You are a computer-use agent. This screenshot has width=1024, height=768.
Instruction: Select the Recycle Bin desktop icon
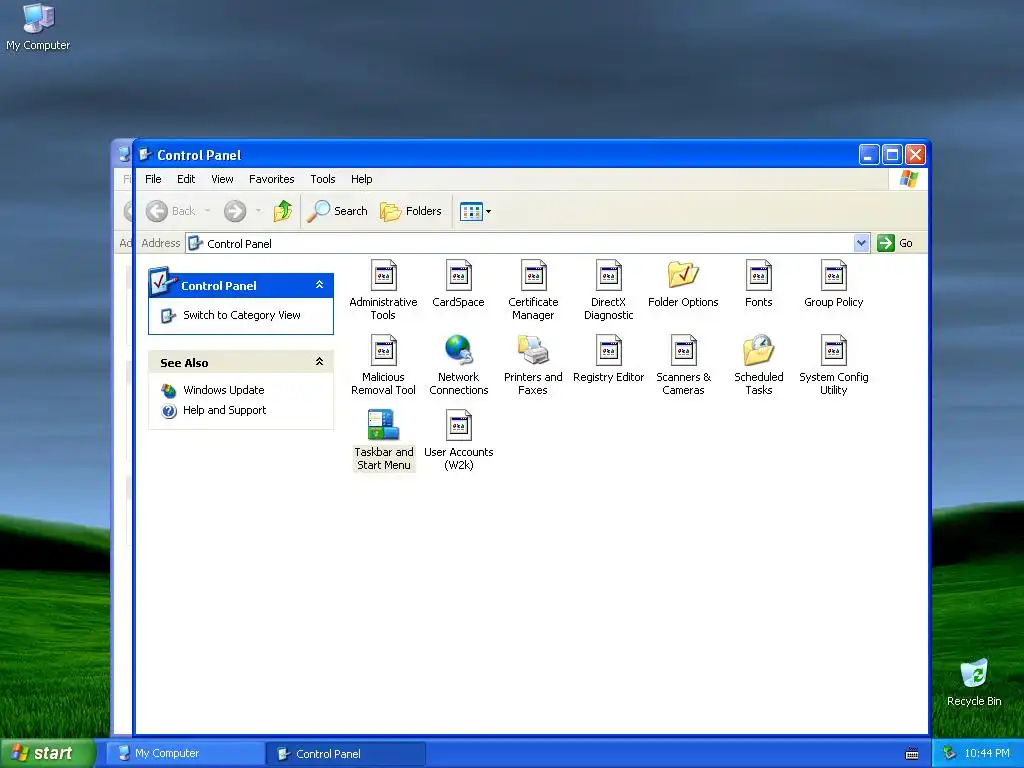click(974, 683)
